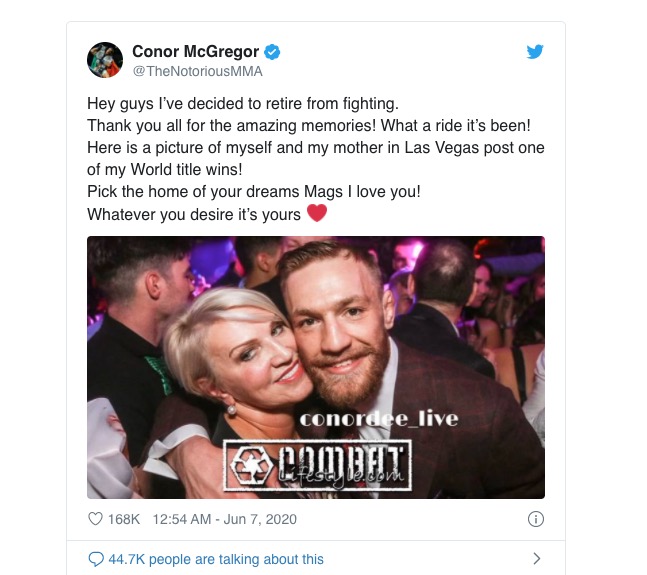Viewport: 647px width, 575px height.
Task: Open the Conor McGregor display name
Action: point(196,52)
